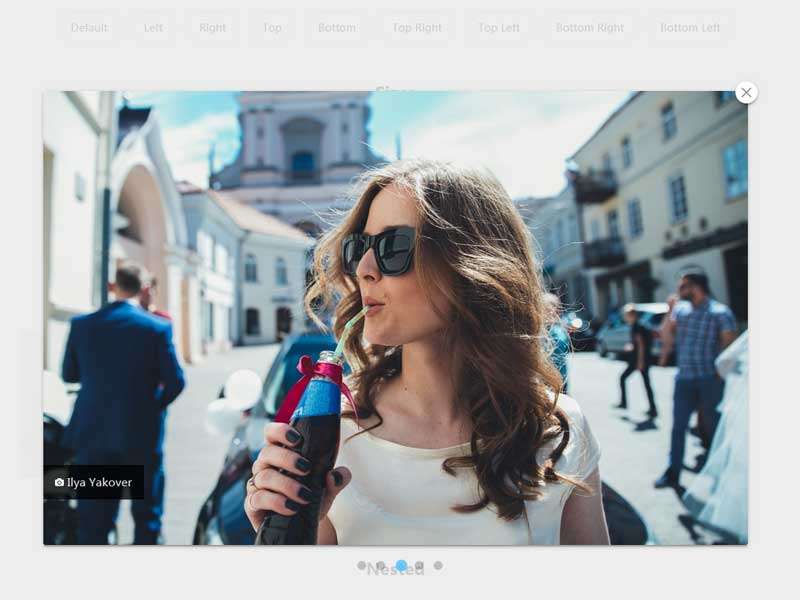
Task: Click the Ilya Yakover caption label
Action: click(x=99, y=482)
